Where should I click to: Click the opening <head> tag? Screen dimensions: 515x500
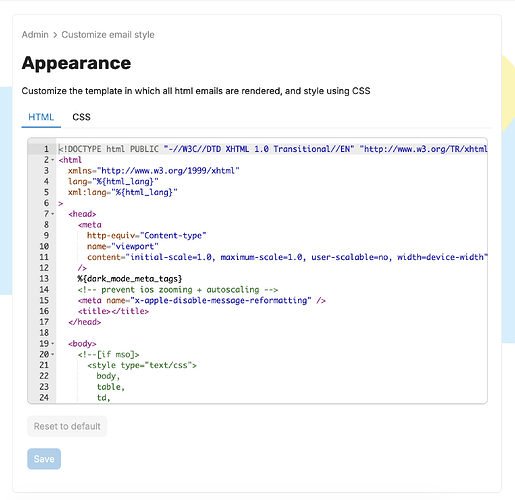click(82, 214)
